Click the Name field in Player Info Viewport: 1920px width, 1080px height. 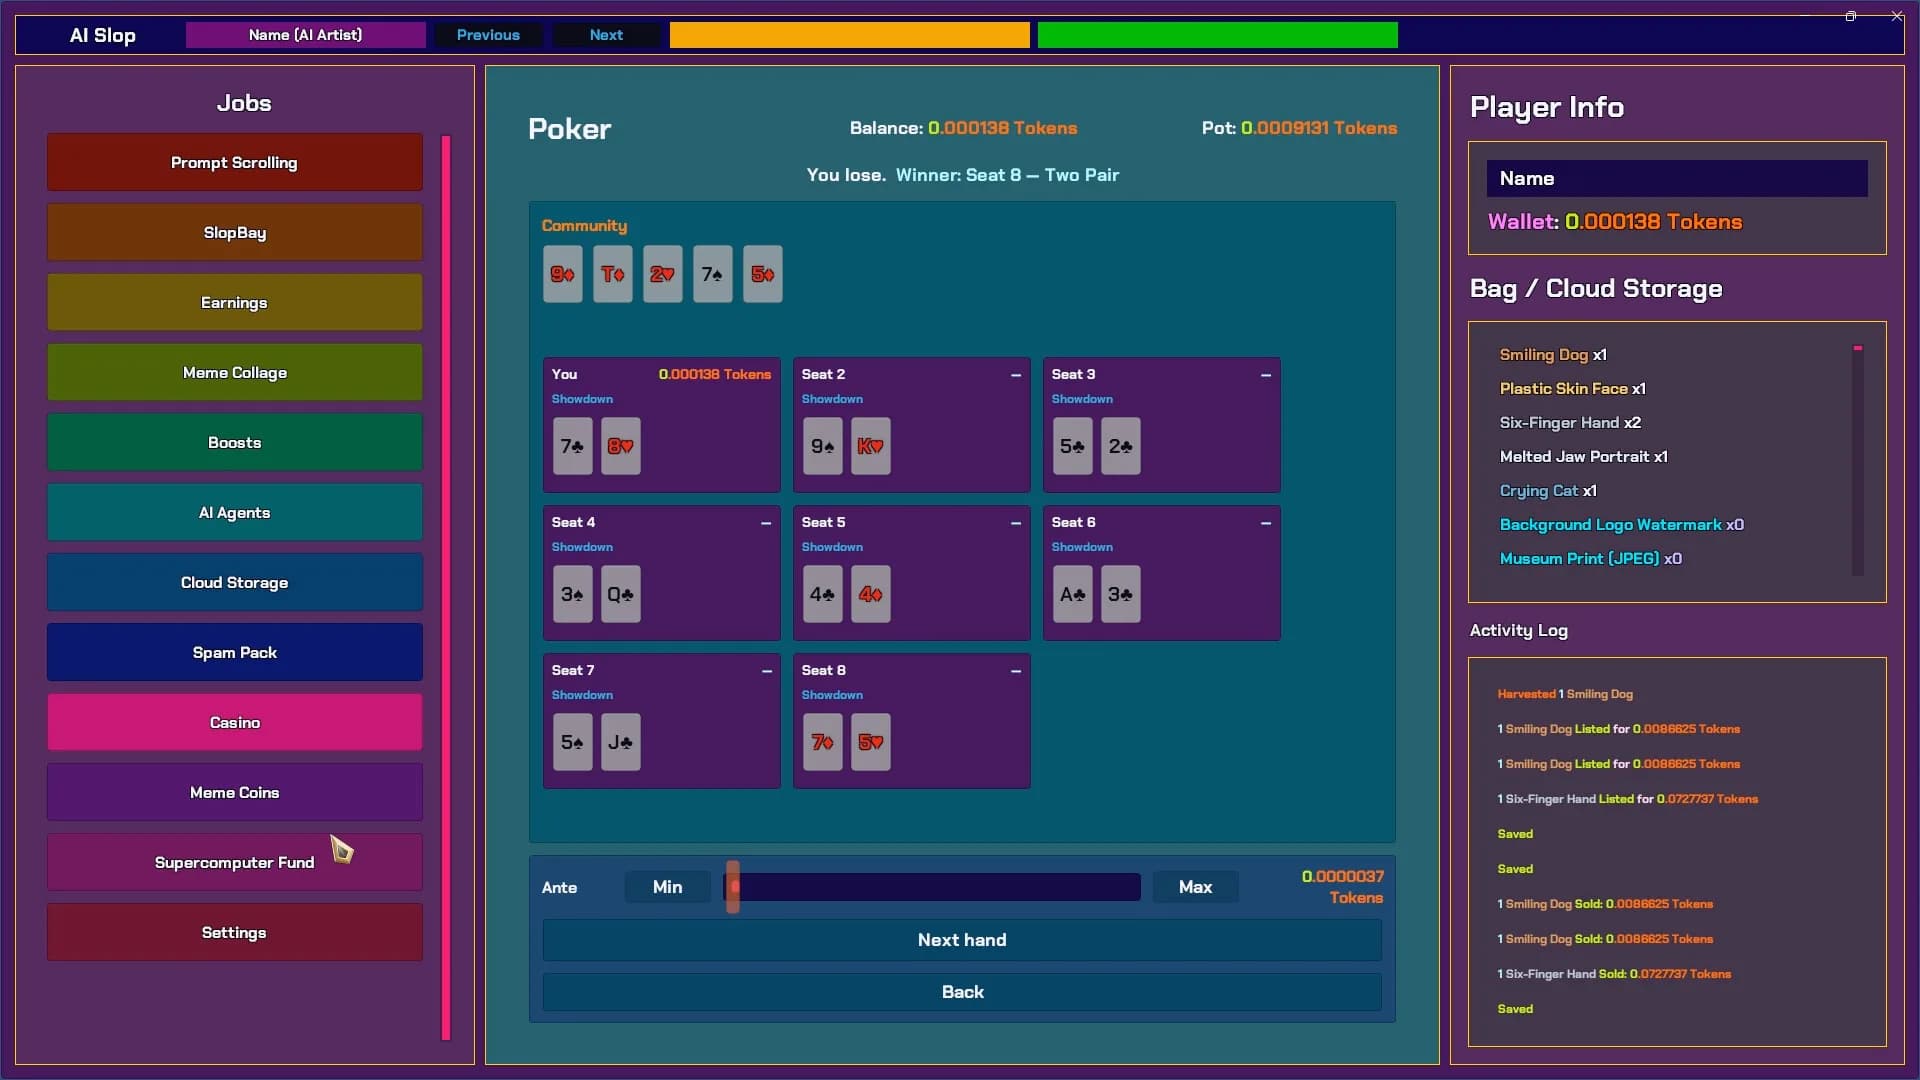pos(1677,179)
